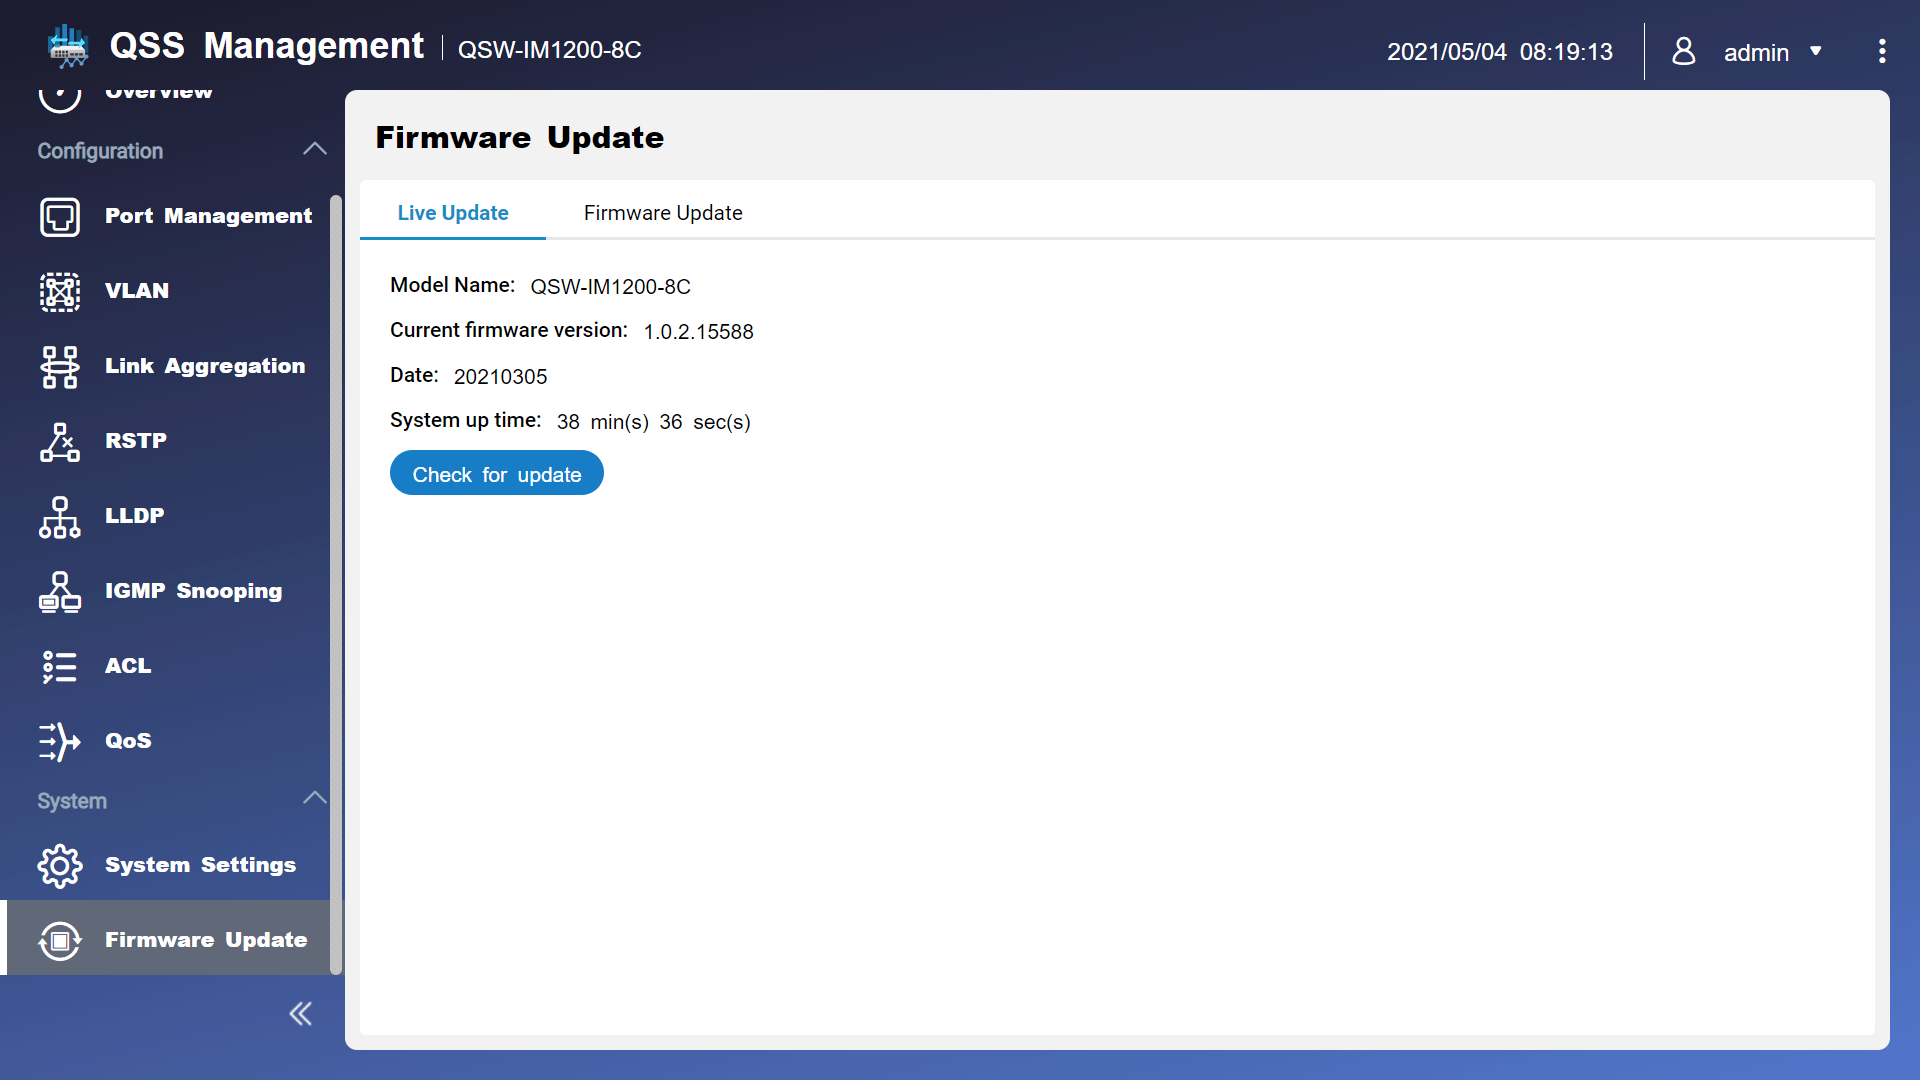Collapse the System section chevron
Screen dimensions: 1920x1080
314,799
